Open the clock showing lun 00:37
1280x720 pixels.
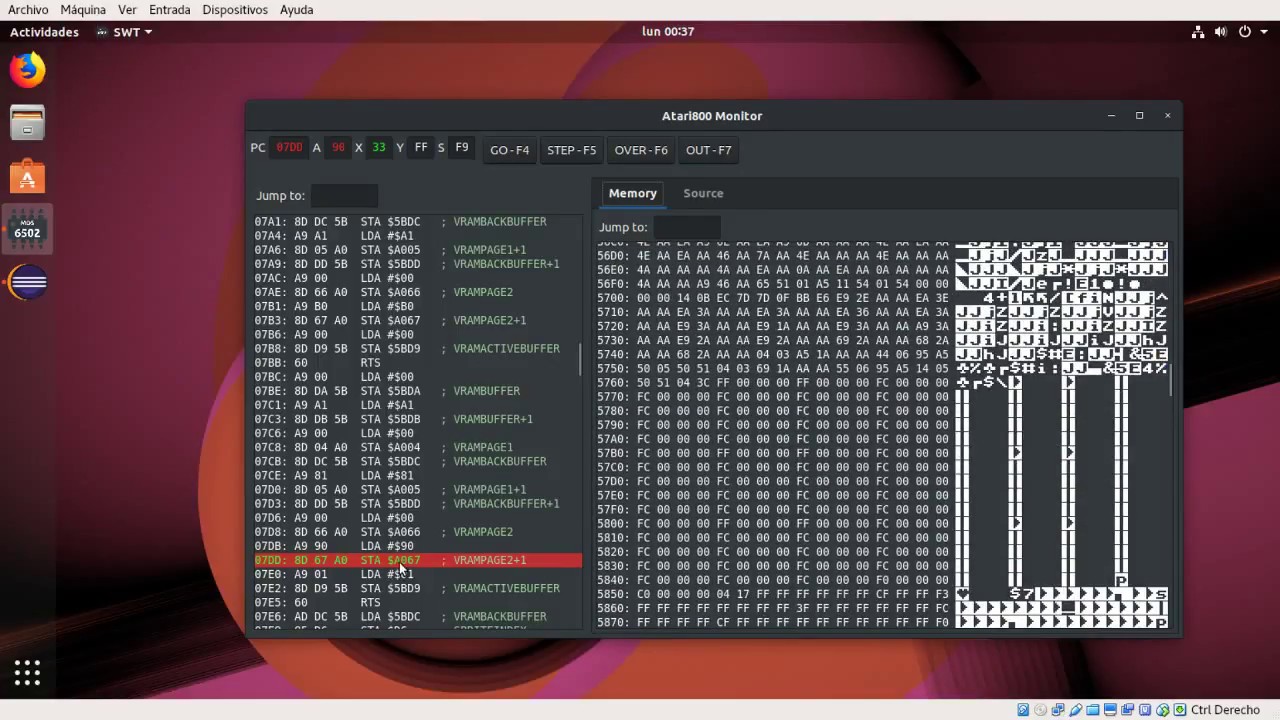point(668,31)
